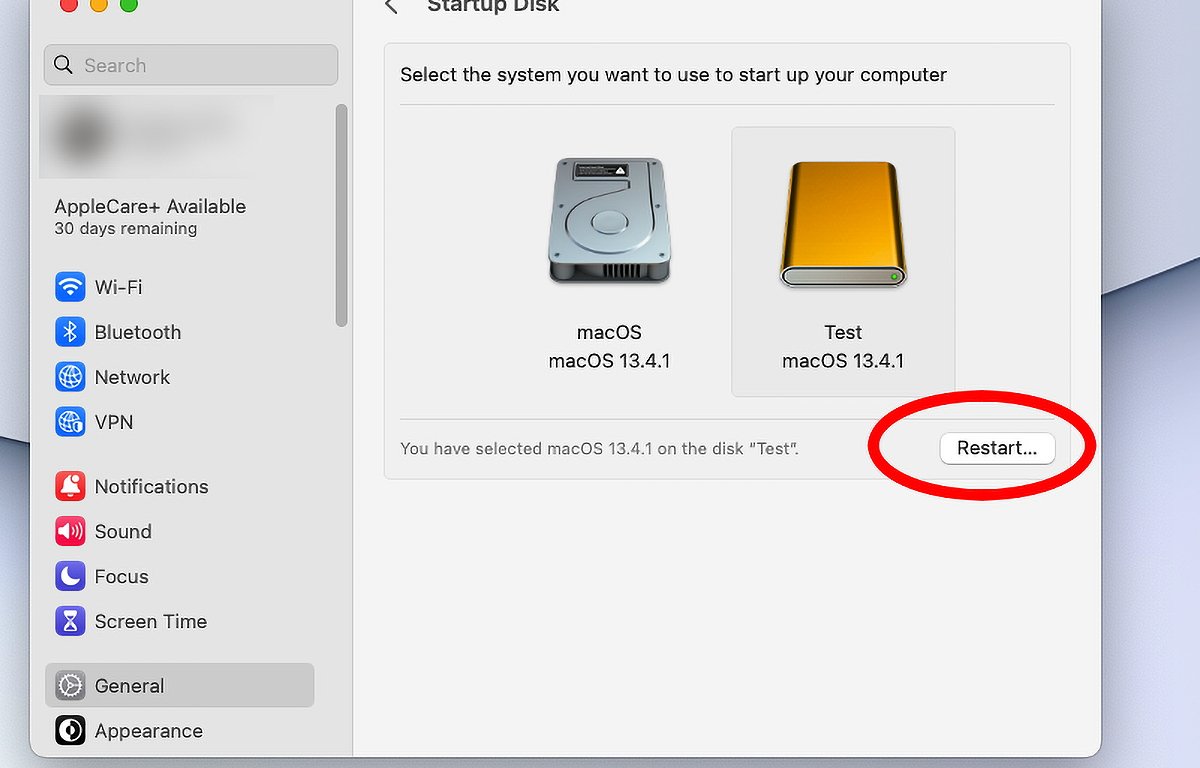Screen dimensions: 1200x768
Task: Open Appearance settings icon
Action: pos(70,731)
